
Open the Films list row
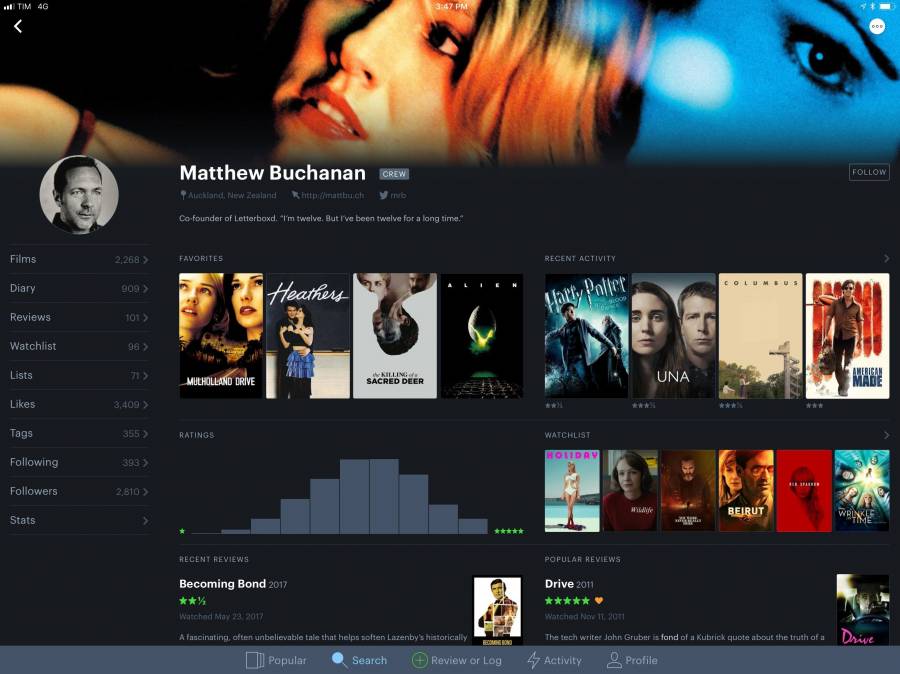point(79,259)
